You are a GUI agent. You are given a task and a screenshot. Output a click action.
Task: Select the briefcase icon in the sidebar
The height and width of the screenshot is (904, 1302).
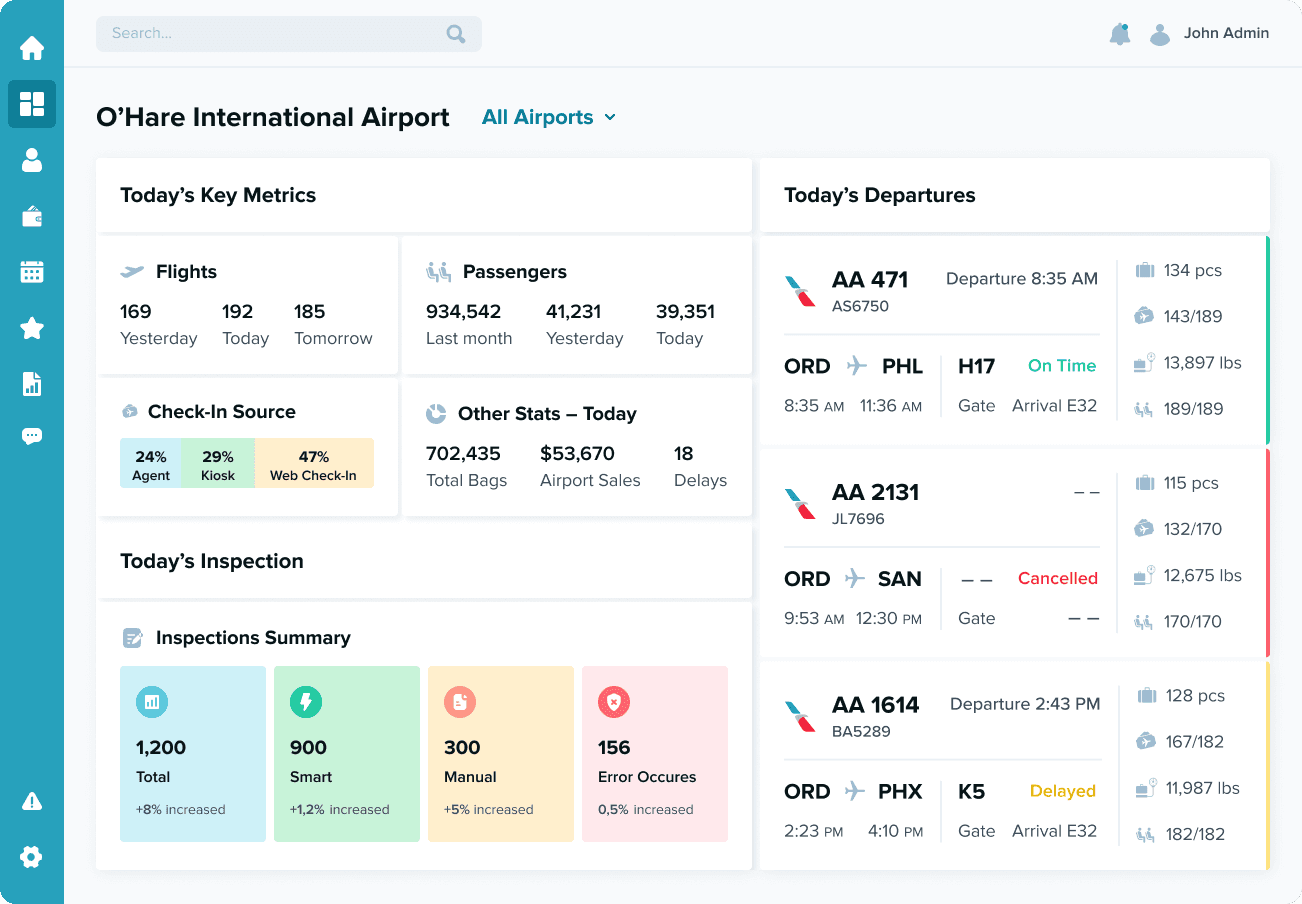(x=32, y=216)
